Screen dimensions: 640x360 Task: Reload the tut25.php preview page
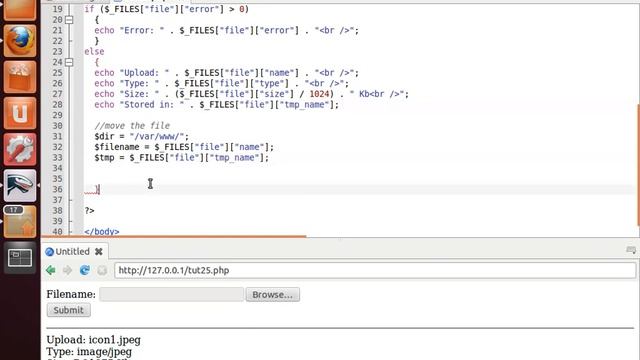point(84,270)
